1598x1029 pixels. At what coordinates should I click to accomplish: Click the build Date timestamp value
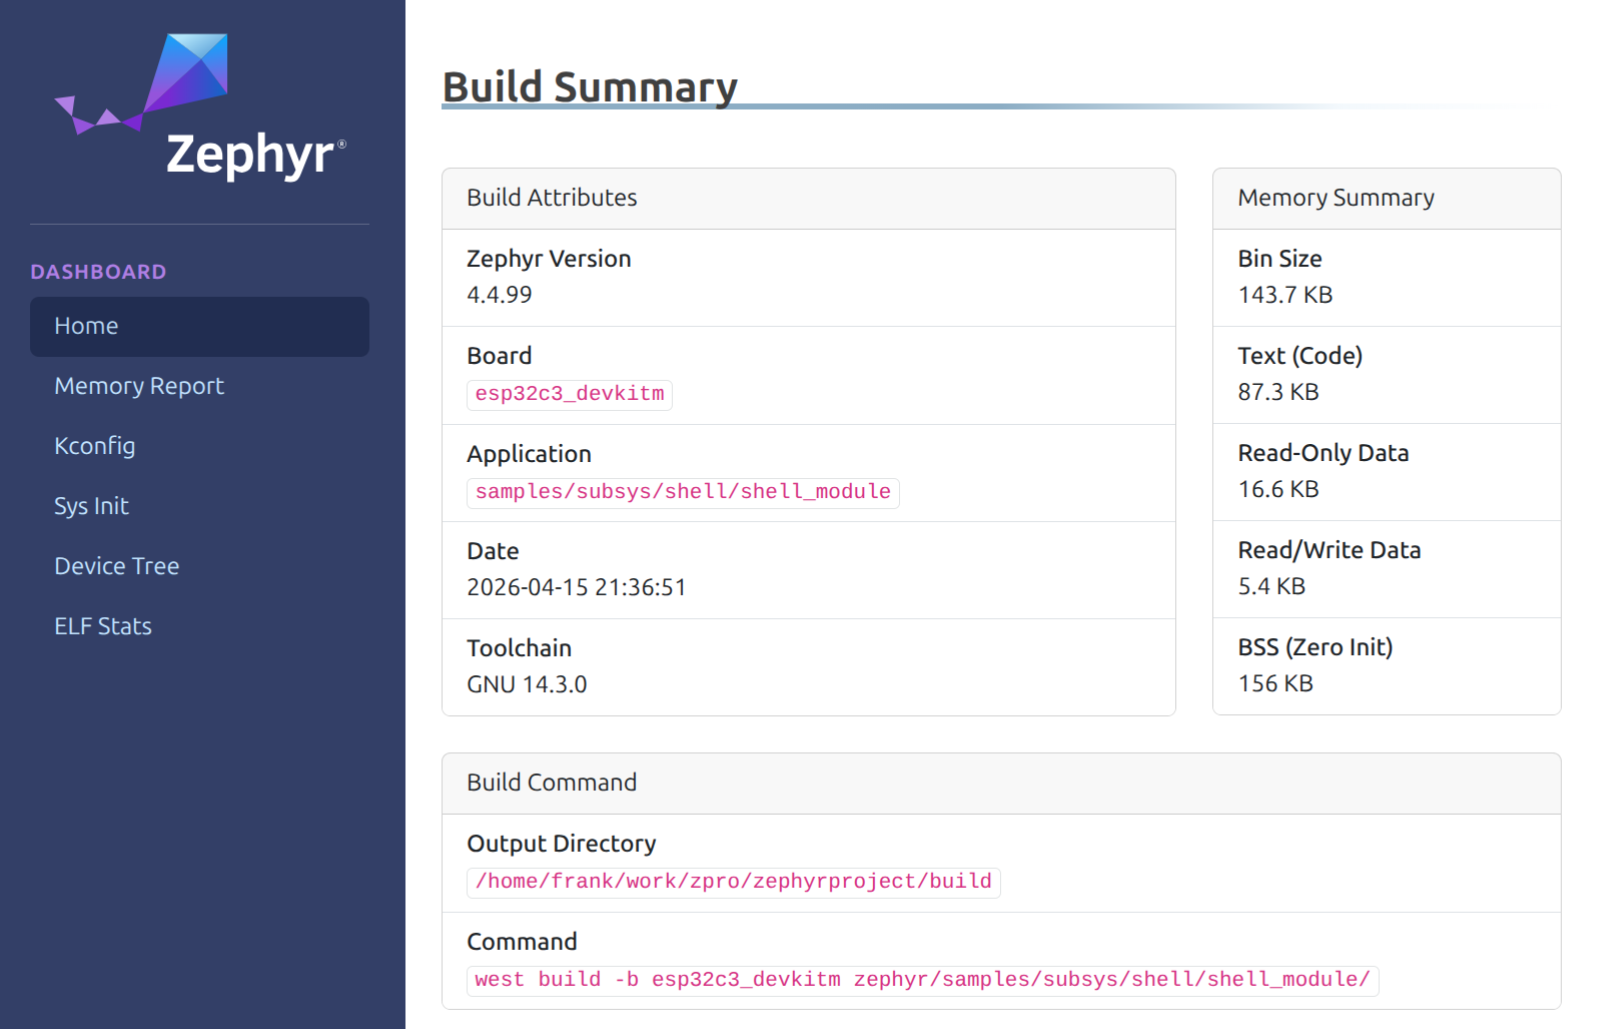(x=576, y=588)
